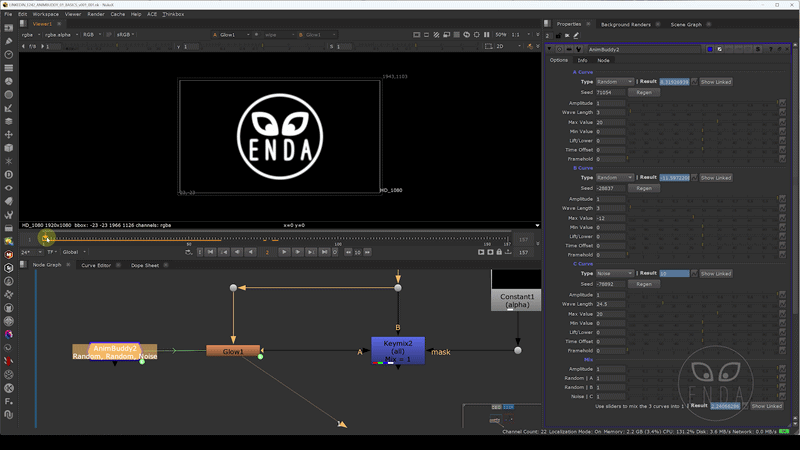The width and height of the screenshot is (800, 450).
Task: Toggle the viewer pause updating button
Action: point(486,35)
